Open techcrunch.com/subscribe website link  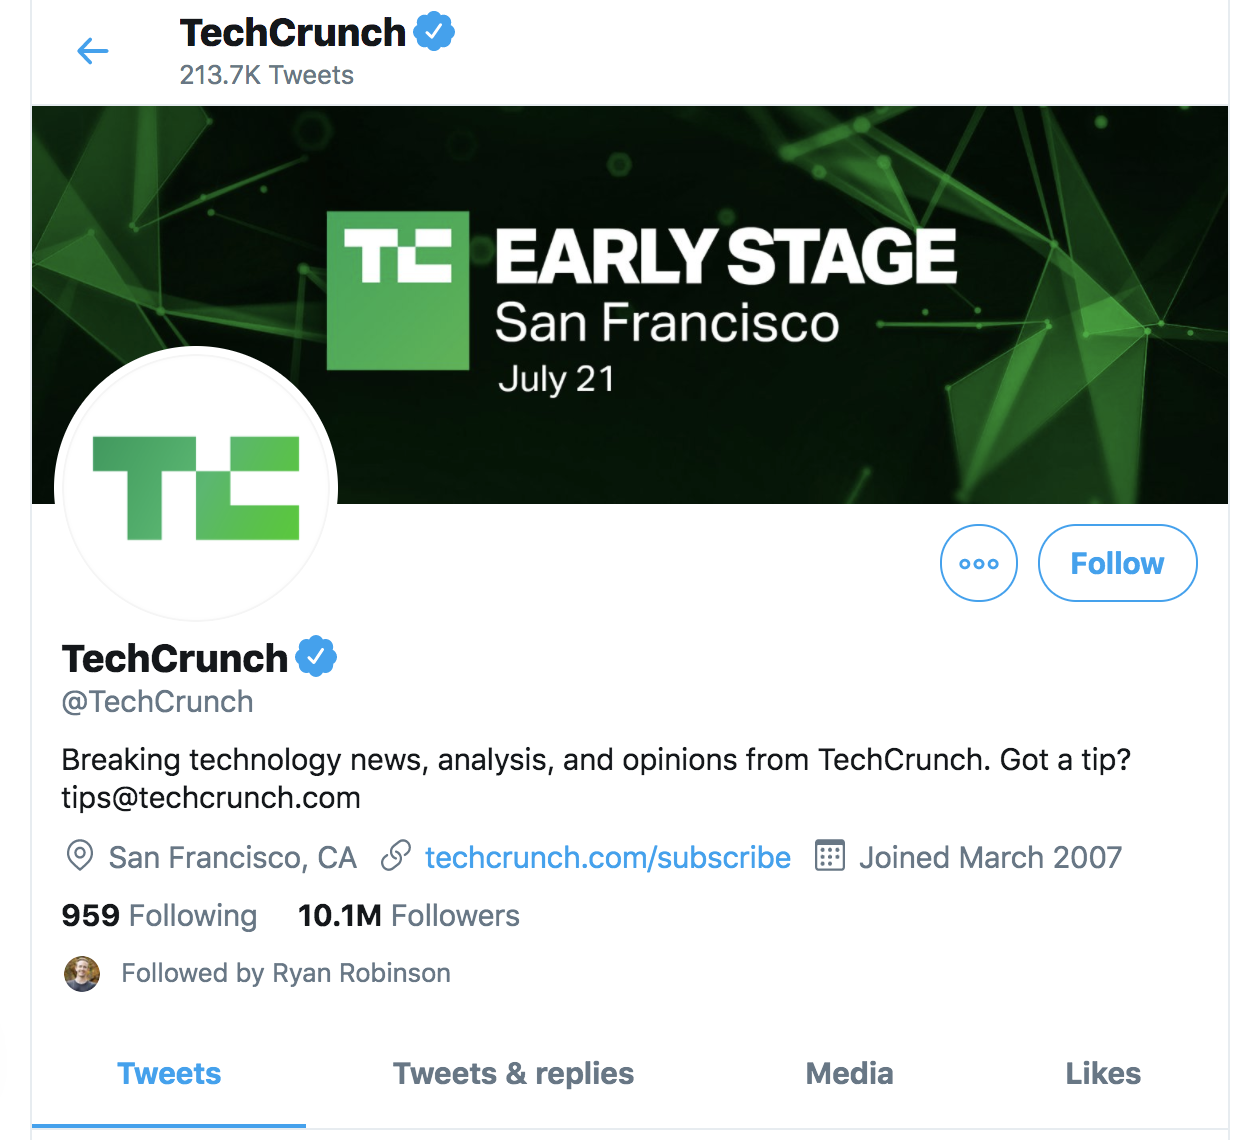click(x=607, y=857)
